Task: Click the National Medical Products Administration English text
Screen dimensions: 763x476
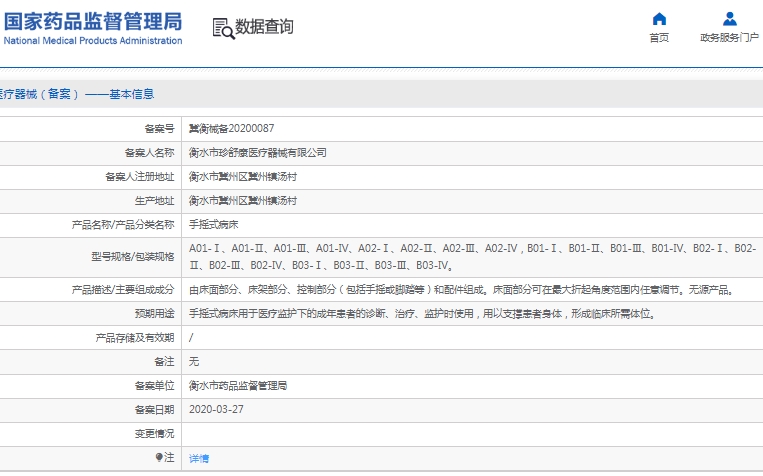Action: (93, 41)
